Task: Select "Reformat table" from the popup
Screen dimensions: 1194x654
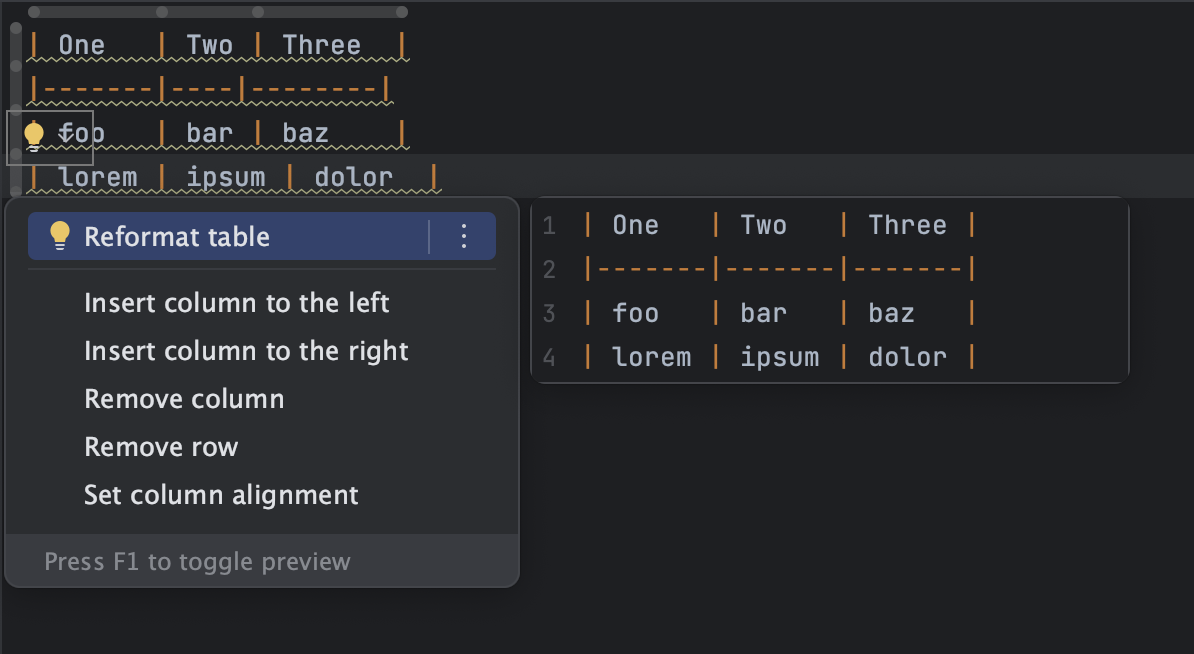Action: 176,237
